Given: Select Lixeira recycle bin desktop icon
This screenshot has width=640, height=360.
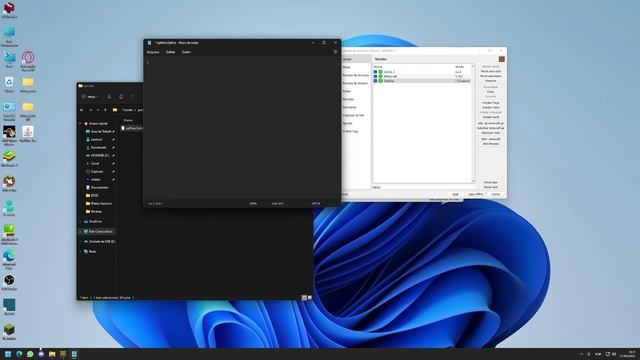Looking at the screenshot, I should coord(9,84).
